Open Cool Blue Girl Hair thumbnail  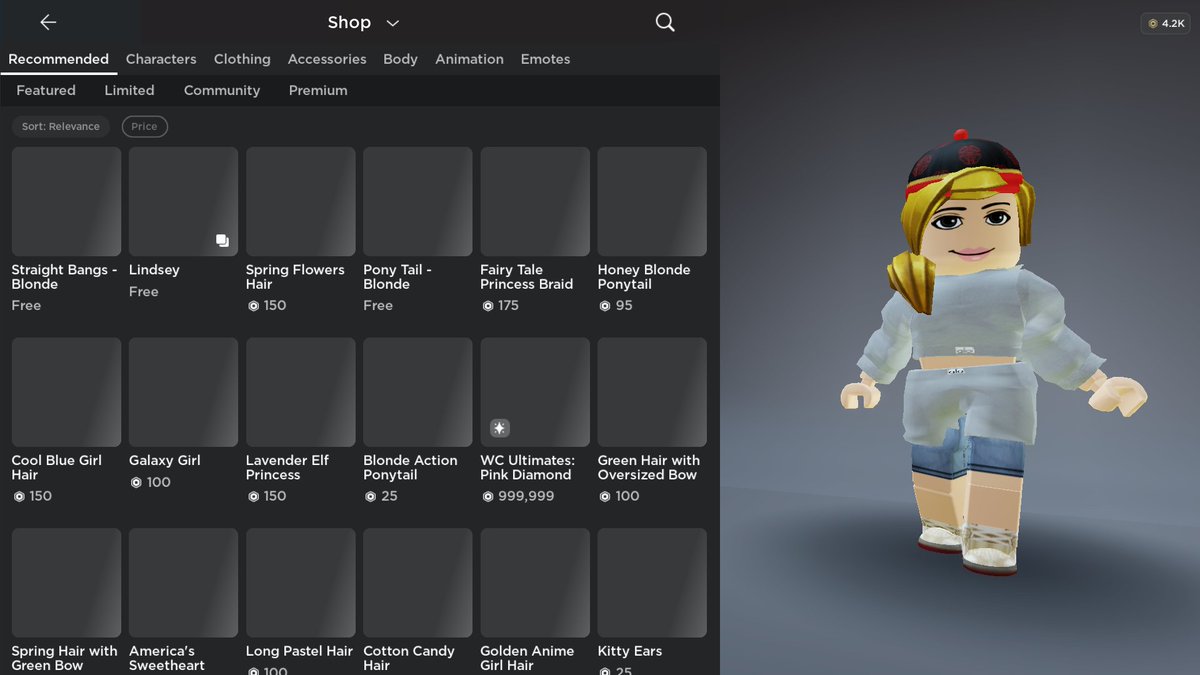click(x=66, y=392)
